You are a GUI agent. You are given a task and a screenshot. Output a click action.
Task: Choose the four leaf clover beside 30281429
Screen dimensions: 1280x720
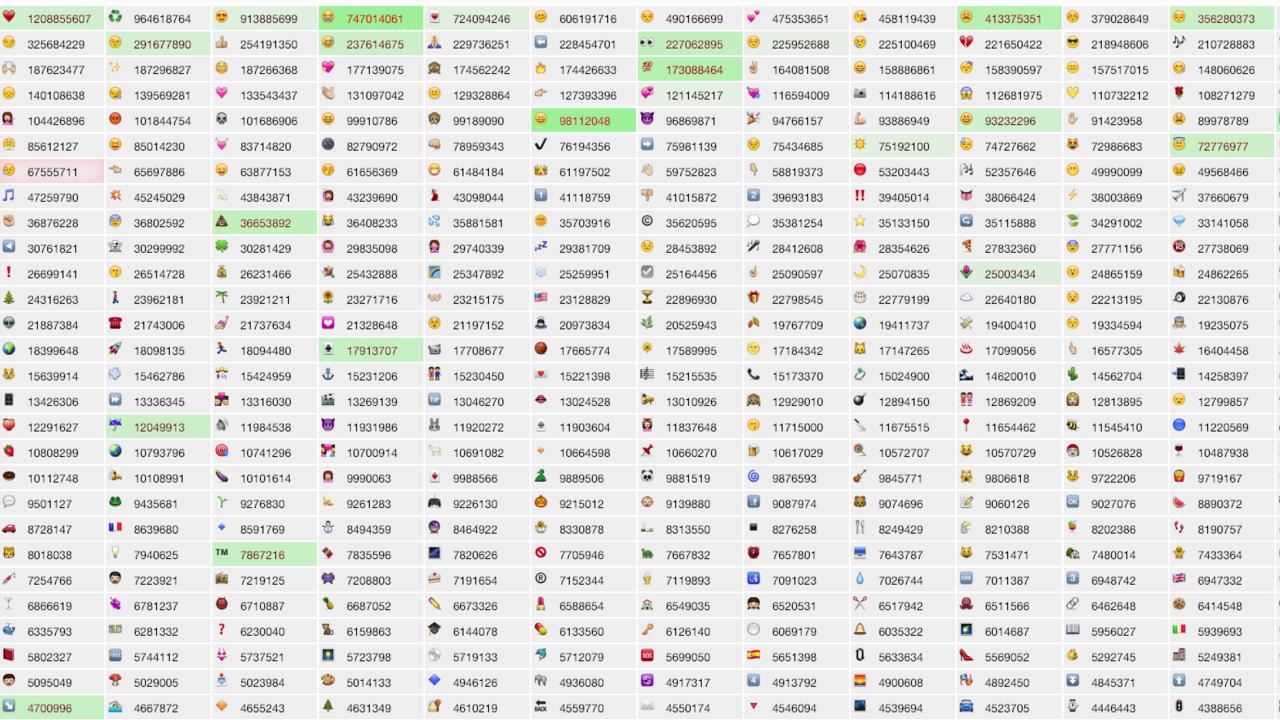click(x=221, y=247)
